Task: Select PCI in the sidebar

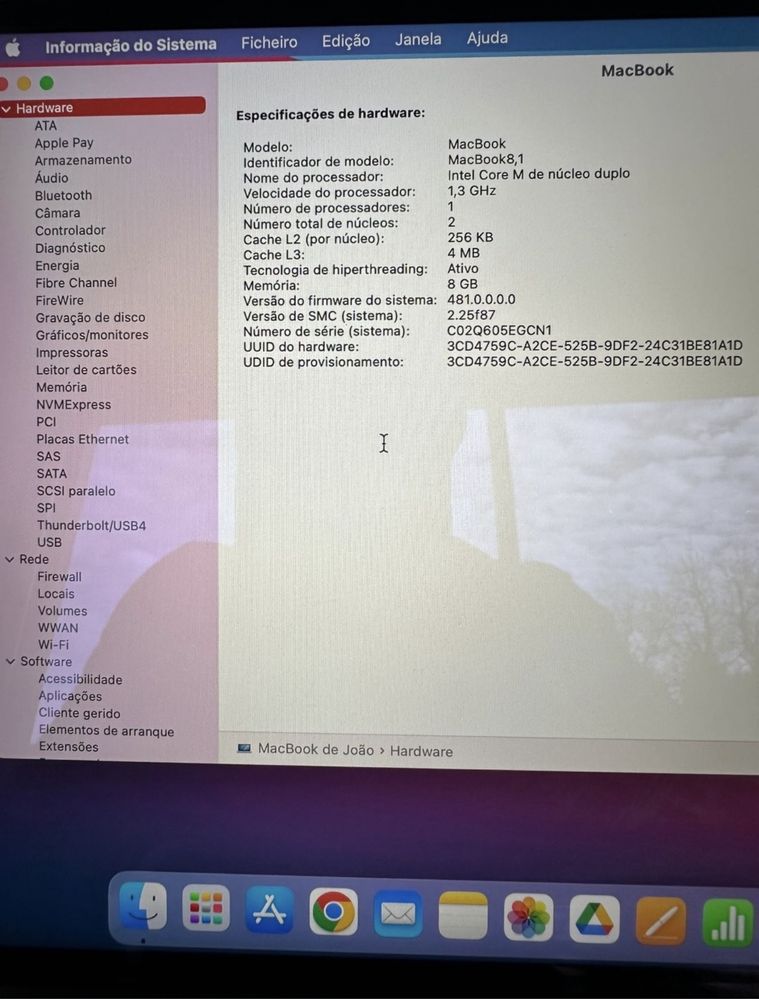Action: pos(46,422)
